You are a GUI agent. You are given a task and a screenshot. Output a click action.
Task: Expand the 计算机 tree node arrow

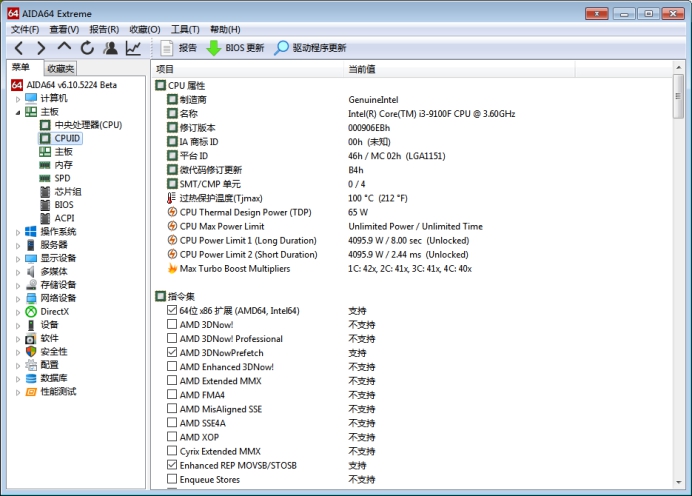pos(18,99)
